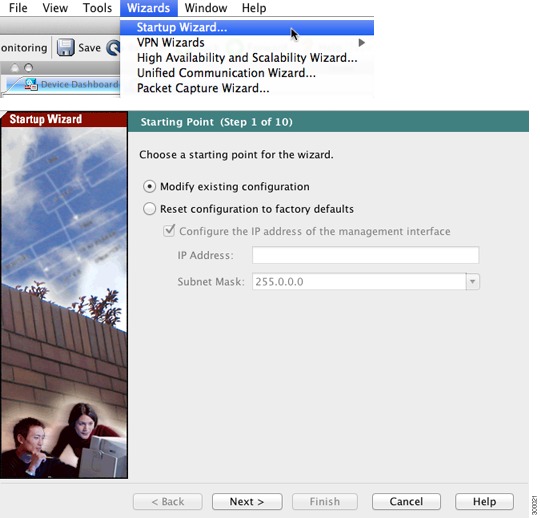Expand the VPN Wizards submenu arrow

(x=361, y=43)
